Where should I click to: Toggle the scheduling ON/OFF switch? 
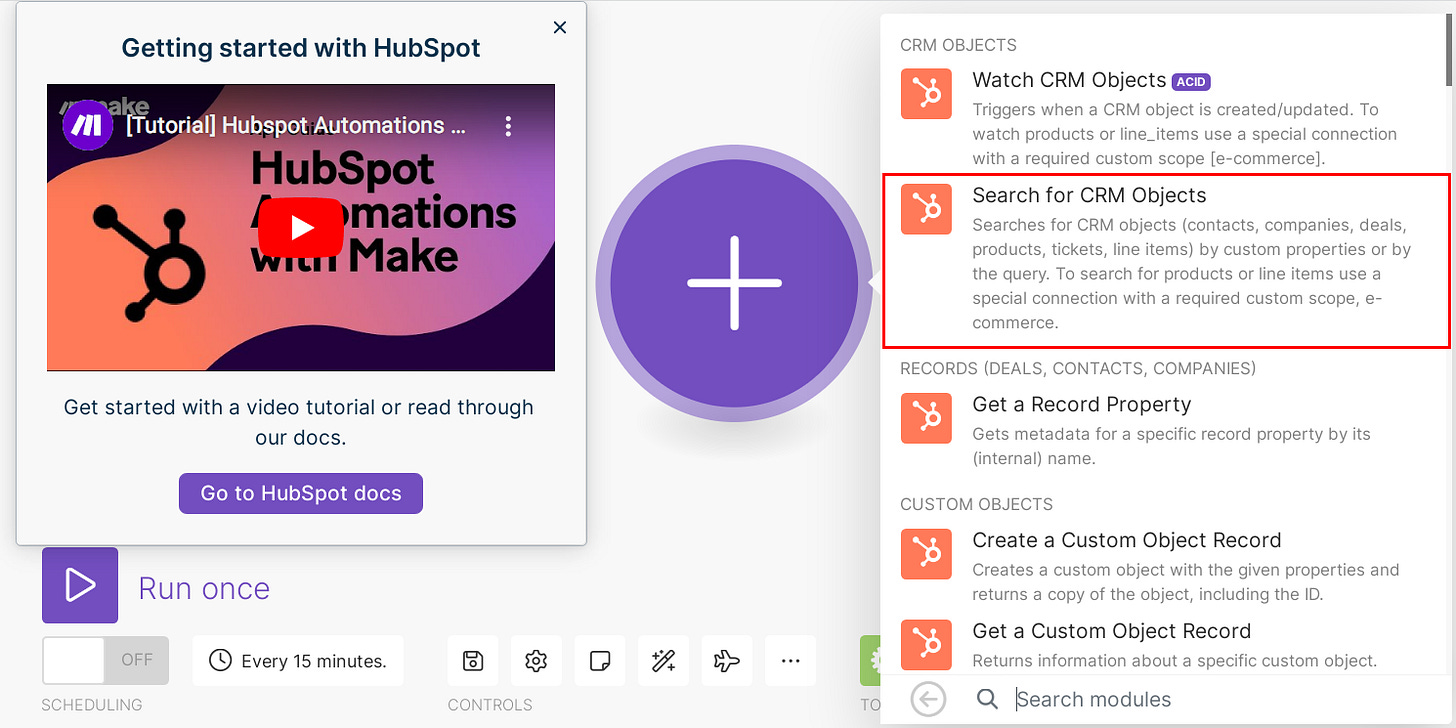click(106, 661)
